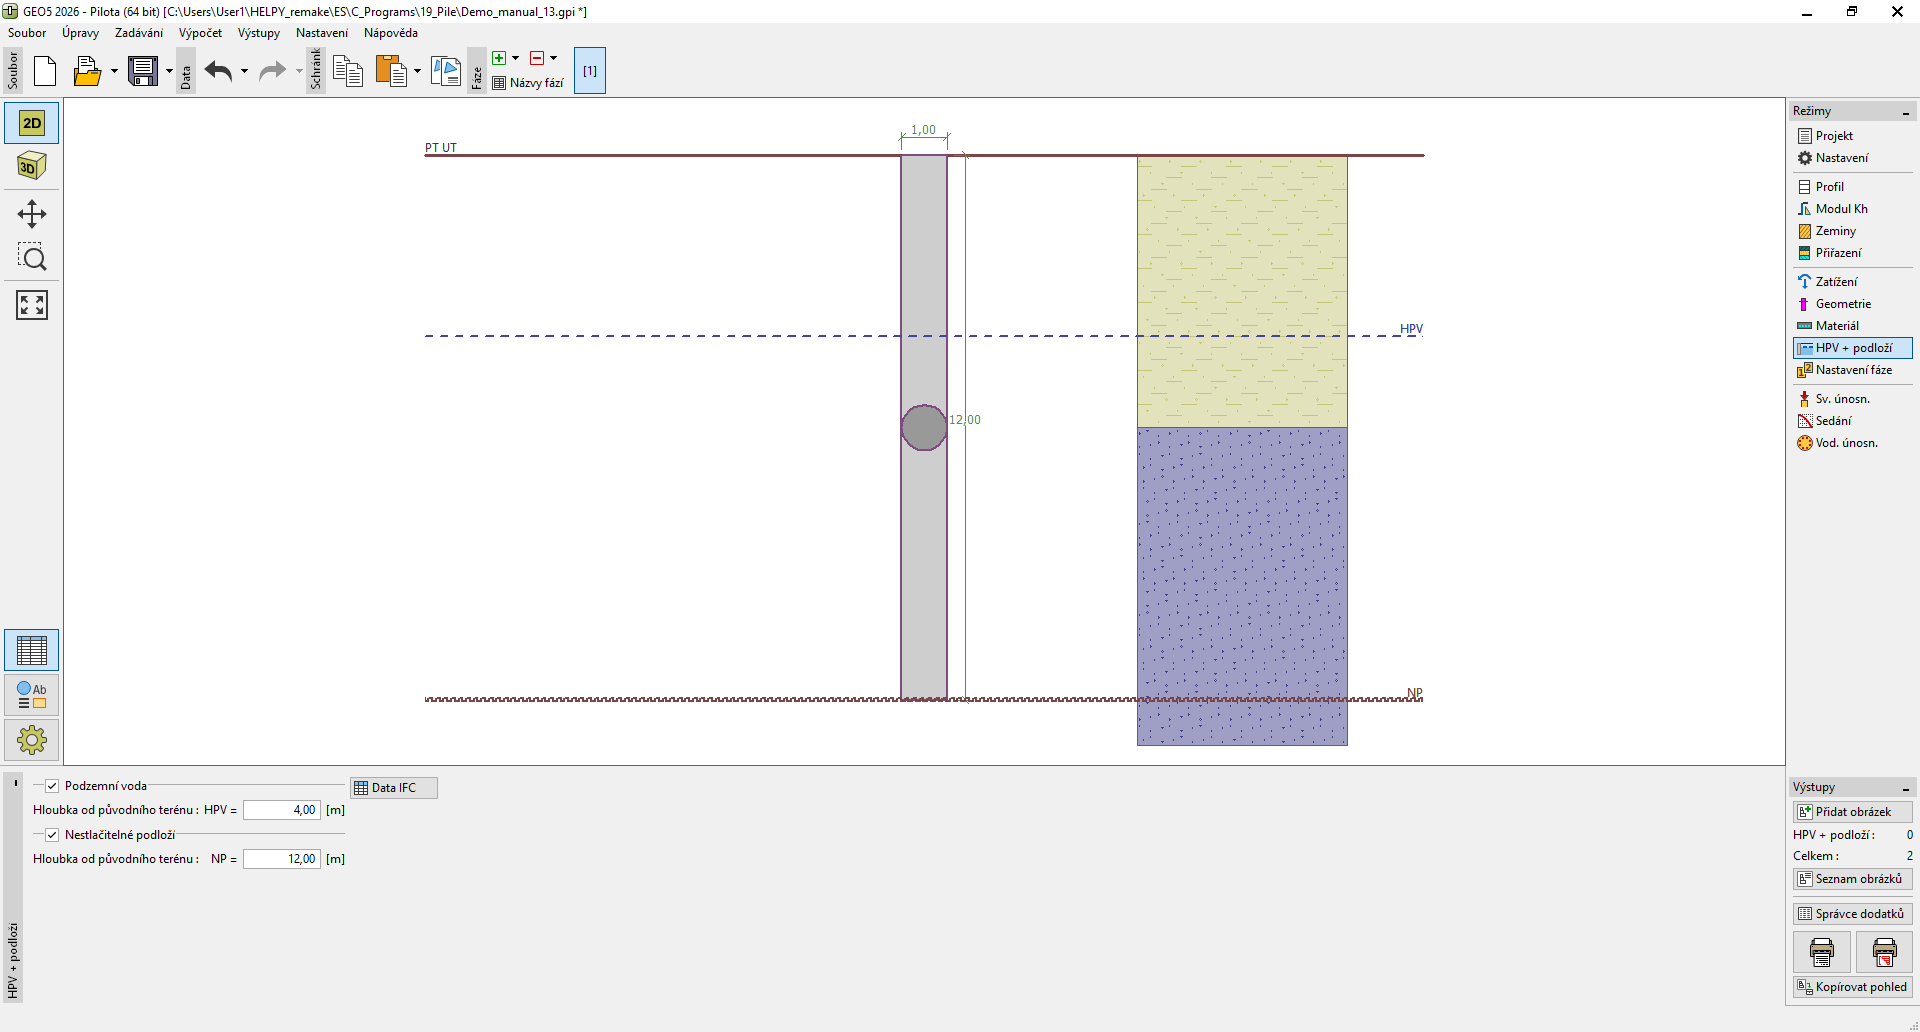This screenshot has width=1920, height=1032.
Task: Toggle the 2D view mode button
Action: click(x=32, y=123)
